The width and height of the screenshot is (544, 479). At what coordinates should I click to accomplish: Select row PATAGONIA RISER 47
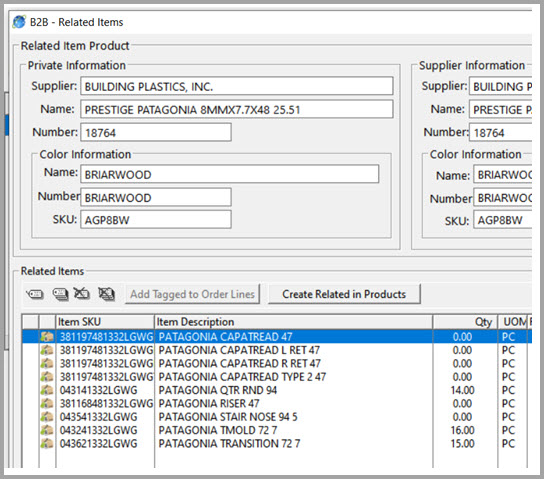point(277,403)
